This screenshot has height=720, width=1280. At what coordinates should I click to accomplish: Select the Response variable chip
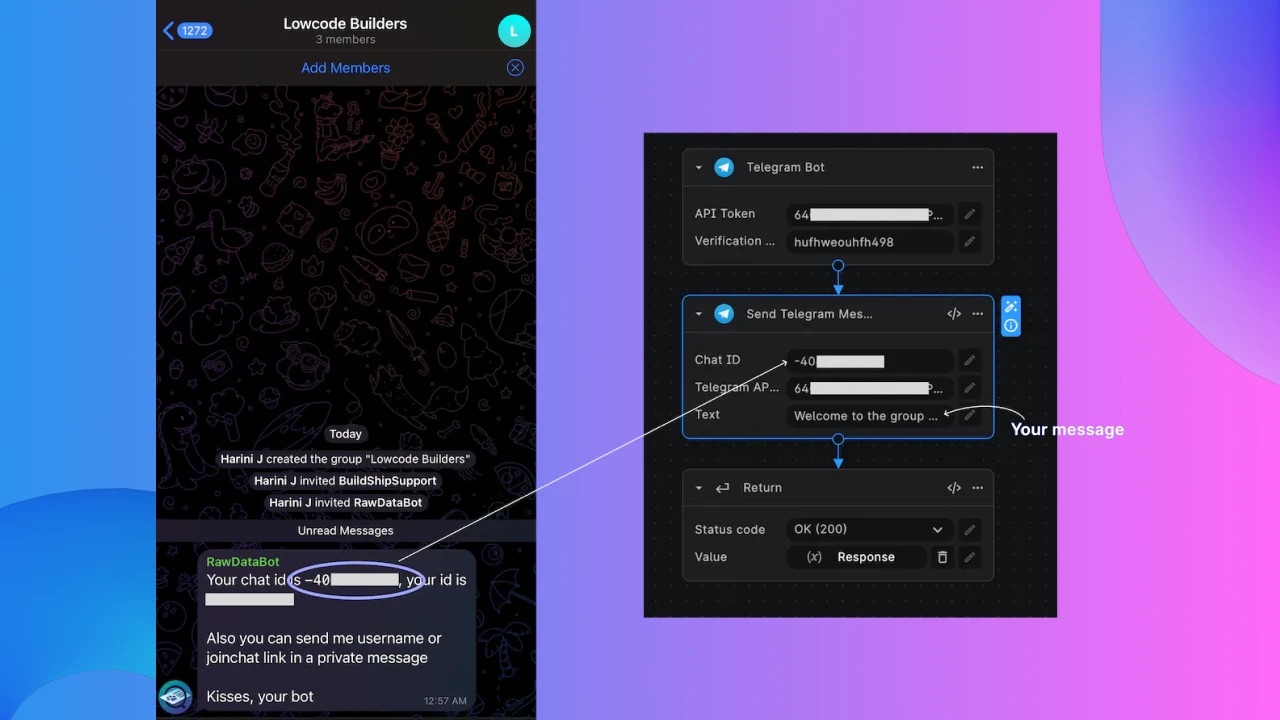click(856, 557)
